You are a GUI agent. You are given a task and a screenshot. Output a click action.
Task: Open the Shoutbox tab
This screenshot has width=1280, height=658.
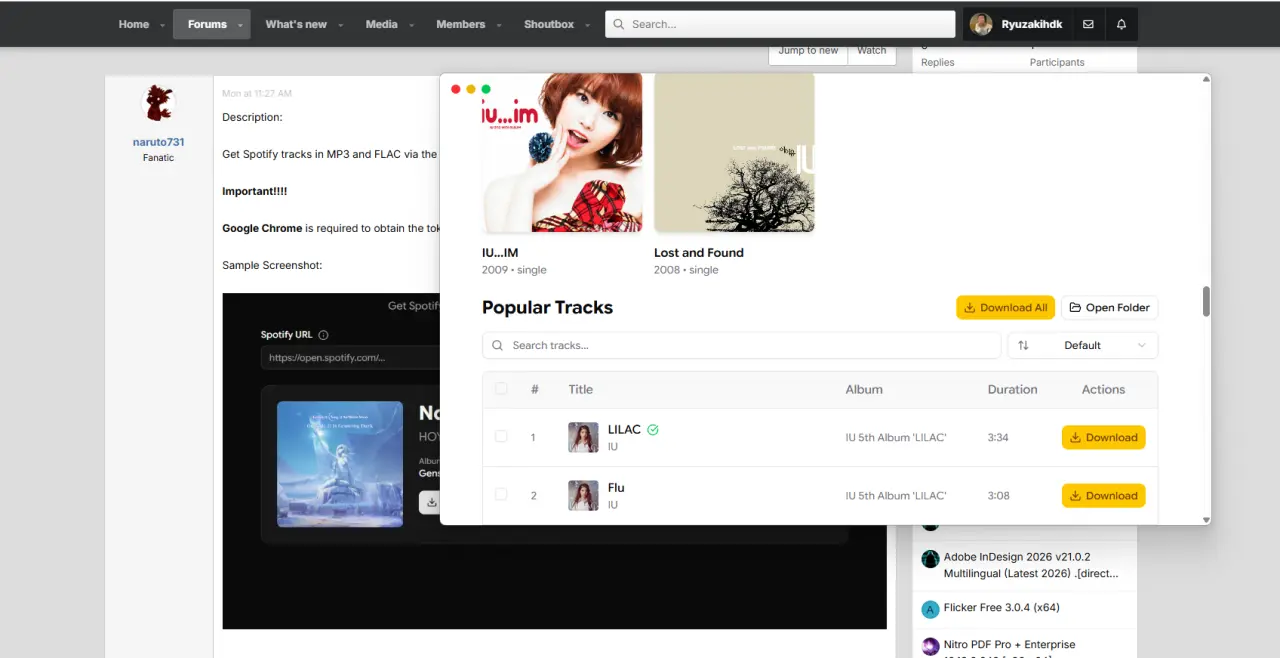549,24
